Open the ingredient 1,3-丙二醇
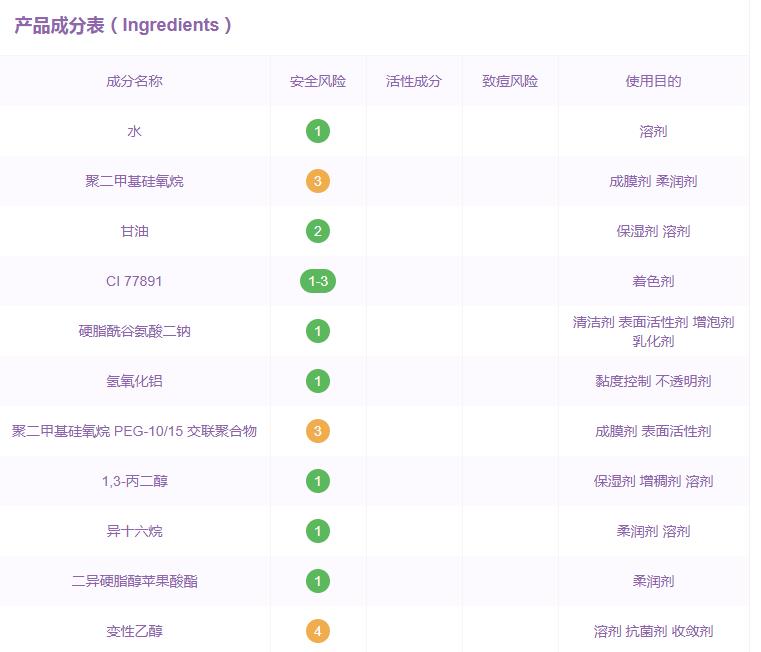Viewport: 761px width, 652px height. click(134, 481)
